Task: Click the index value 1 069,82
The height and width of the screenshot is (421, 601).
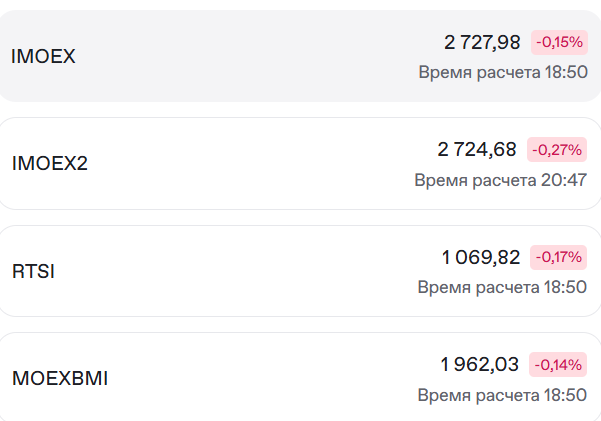Action: pos(481,257)
